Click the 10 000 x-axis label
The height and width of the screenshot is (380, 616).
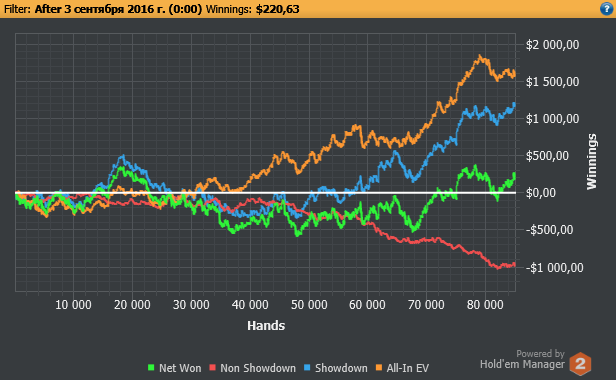(73, 305)
